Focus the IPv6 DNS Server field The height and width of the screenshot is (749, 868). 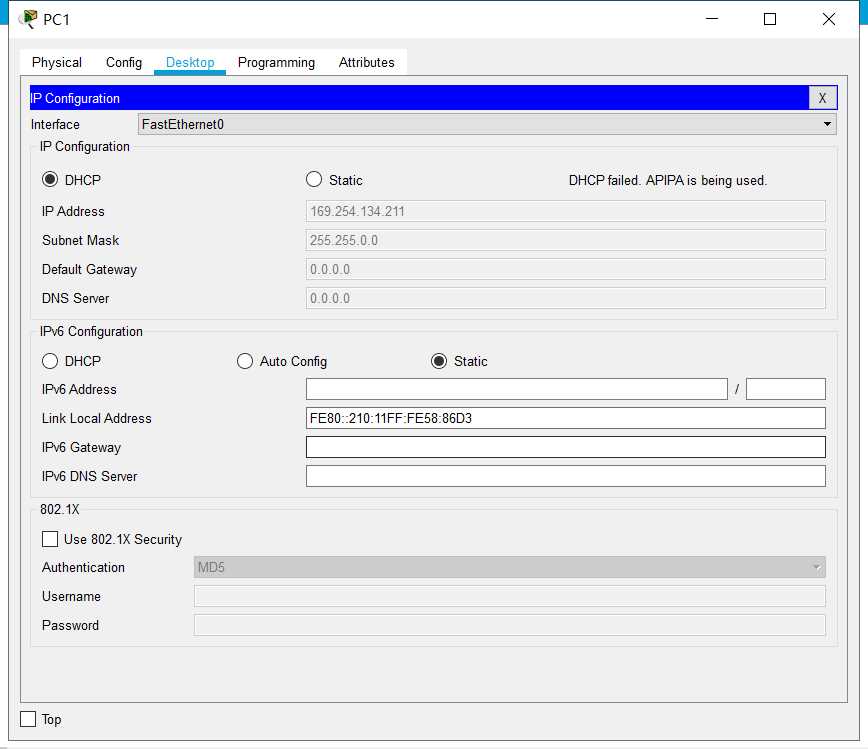[565, 476]
